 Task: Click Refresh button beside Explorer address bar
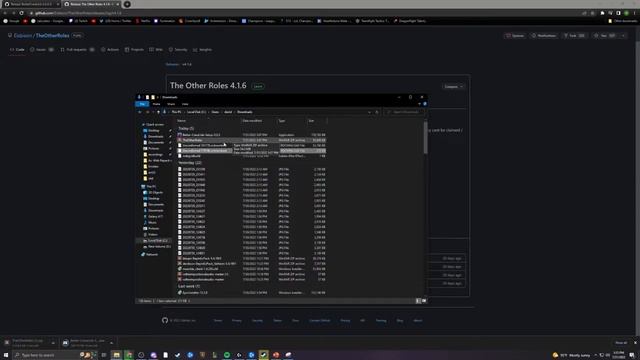377,112
